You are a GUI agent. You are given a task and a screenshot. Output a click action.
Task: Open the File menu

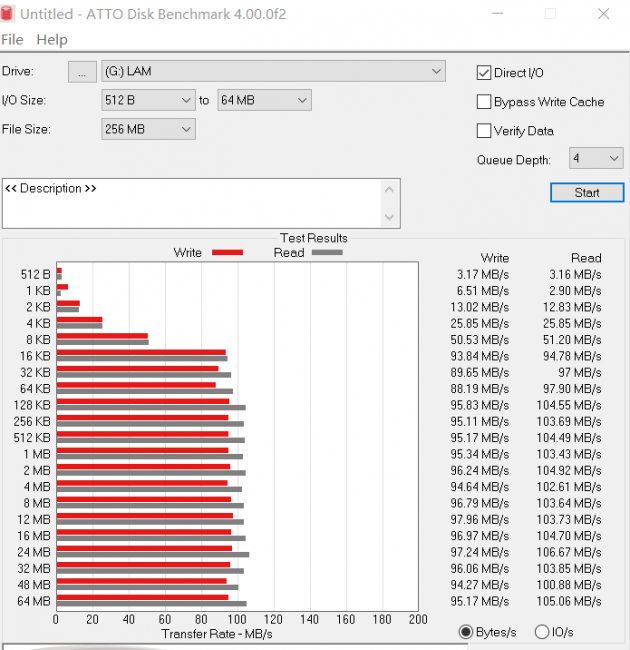click(12, 40)
